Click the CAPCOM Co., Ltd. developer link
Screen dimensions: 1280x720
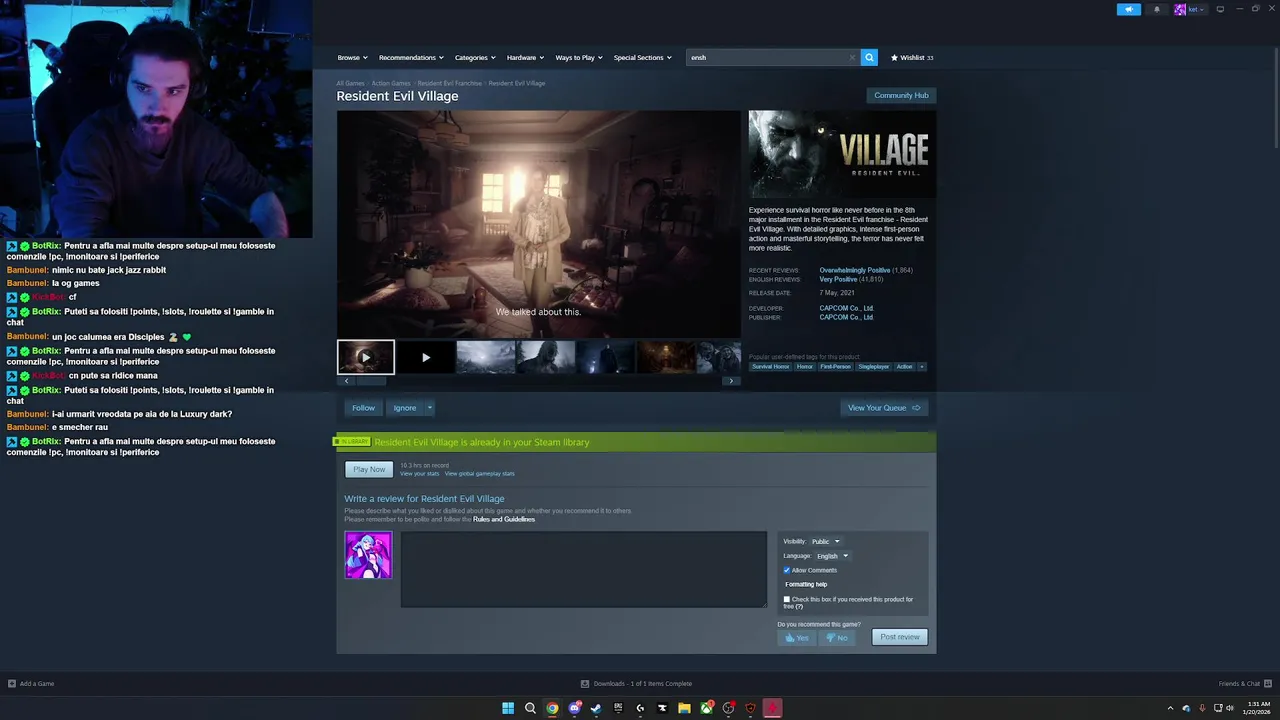pos(846,308)
